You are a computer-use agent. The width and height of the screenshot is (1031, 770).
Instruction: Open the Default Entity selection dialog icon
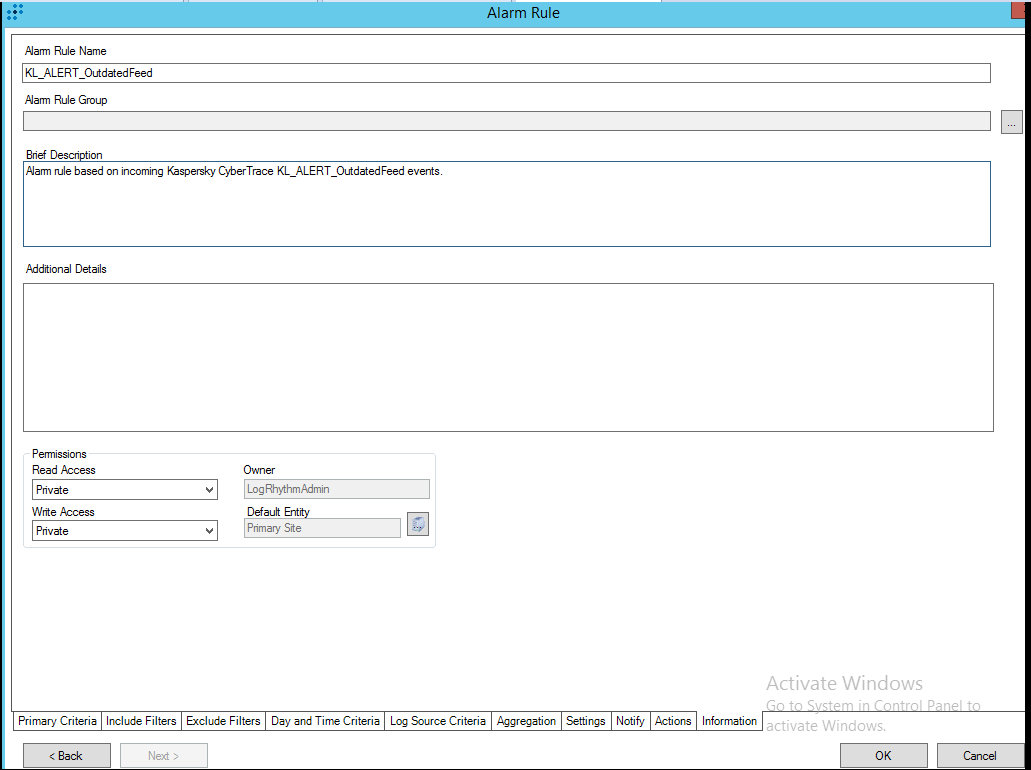tap(417, 523)
